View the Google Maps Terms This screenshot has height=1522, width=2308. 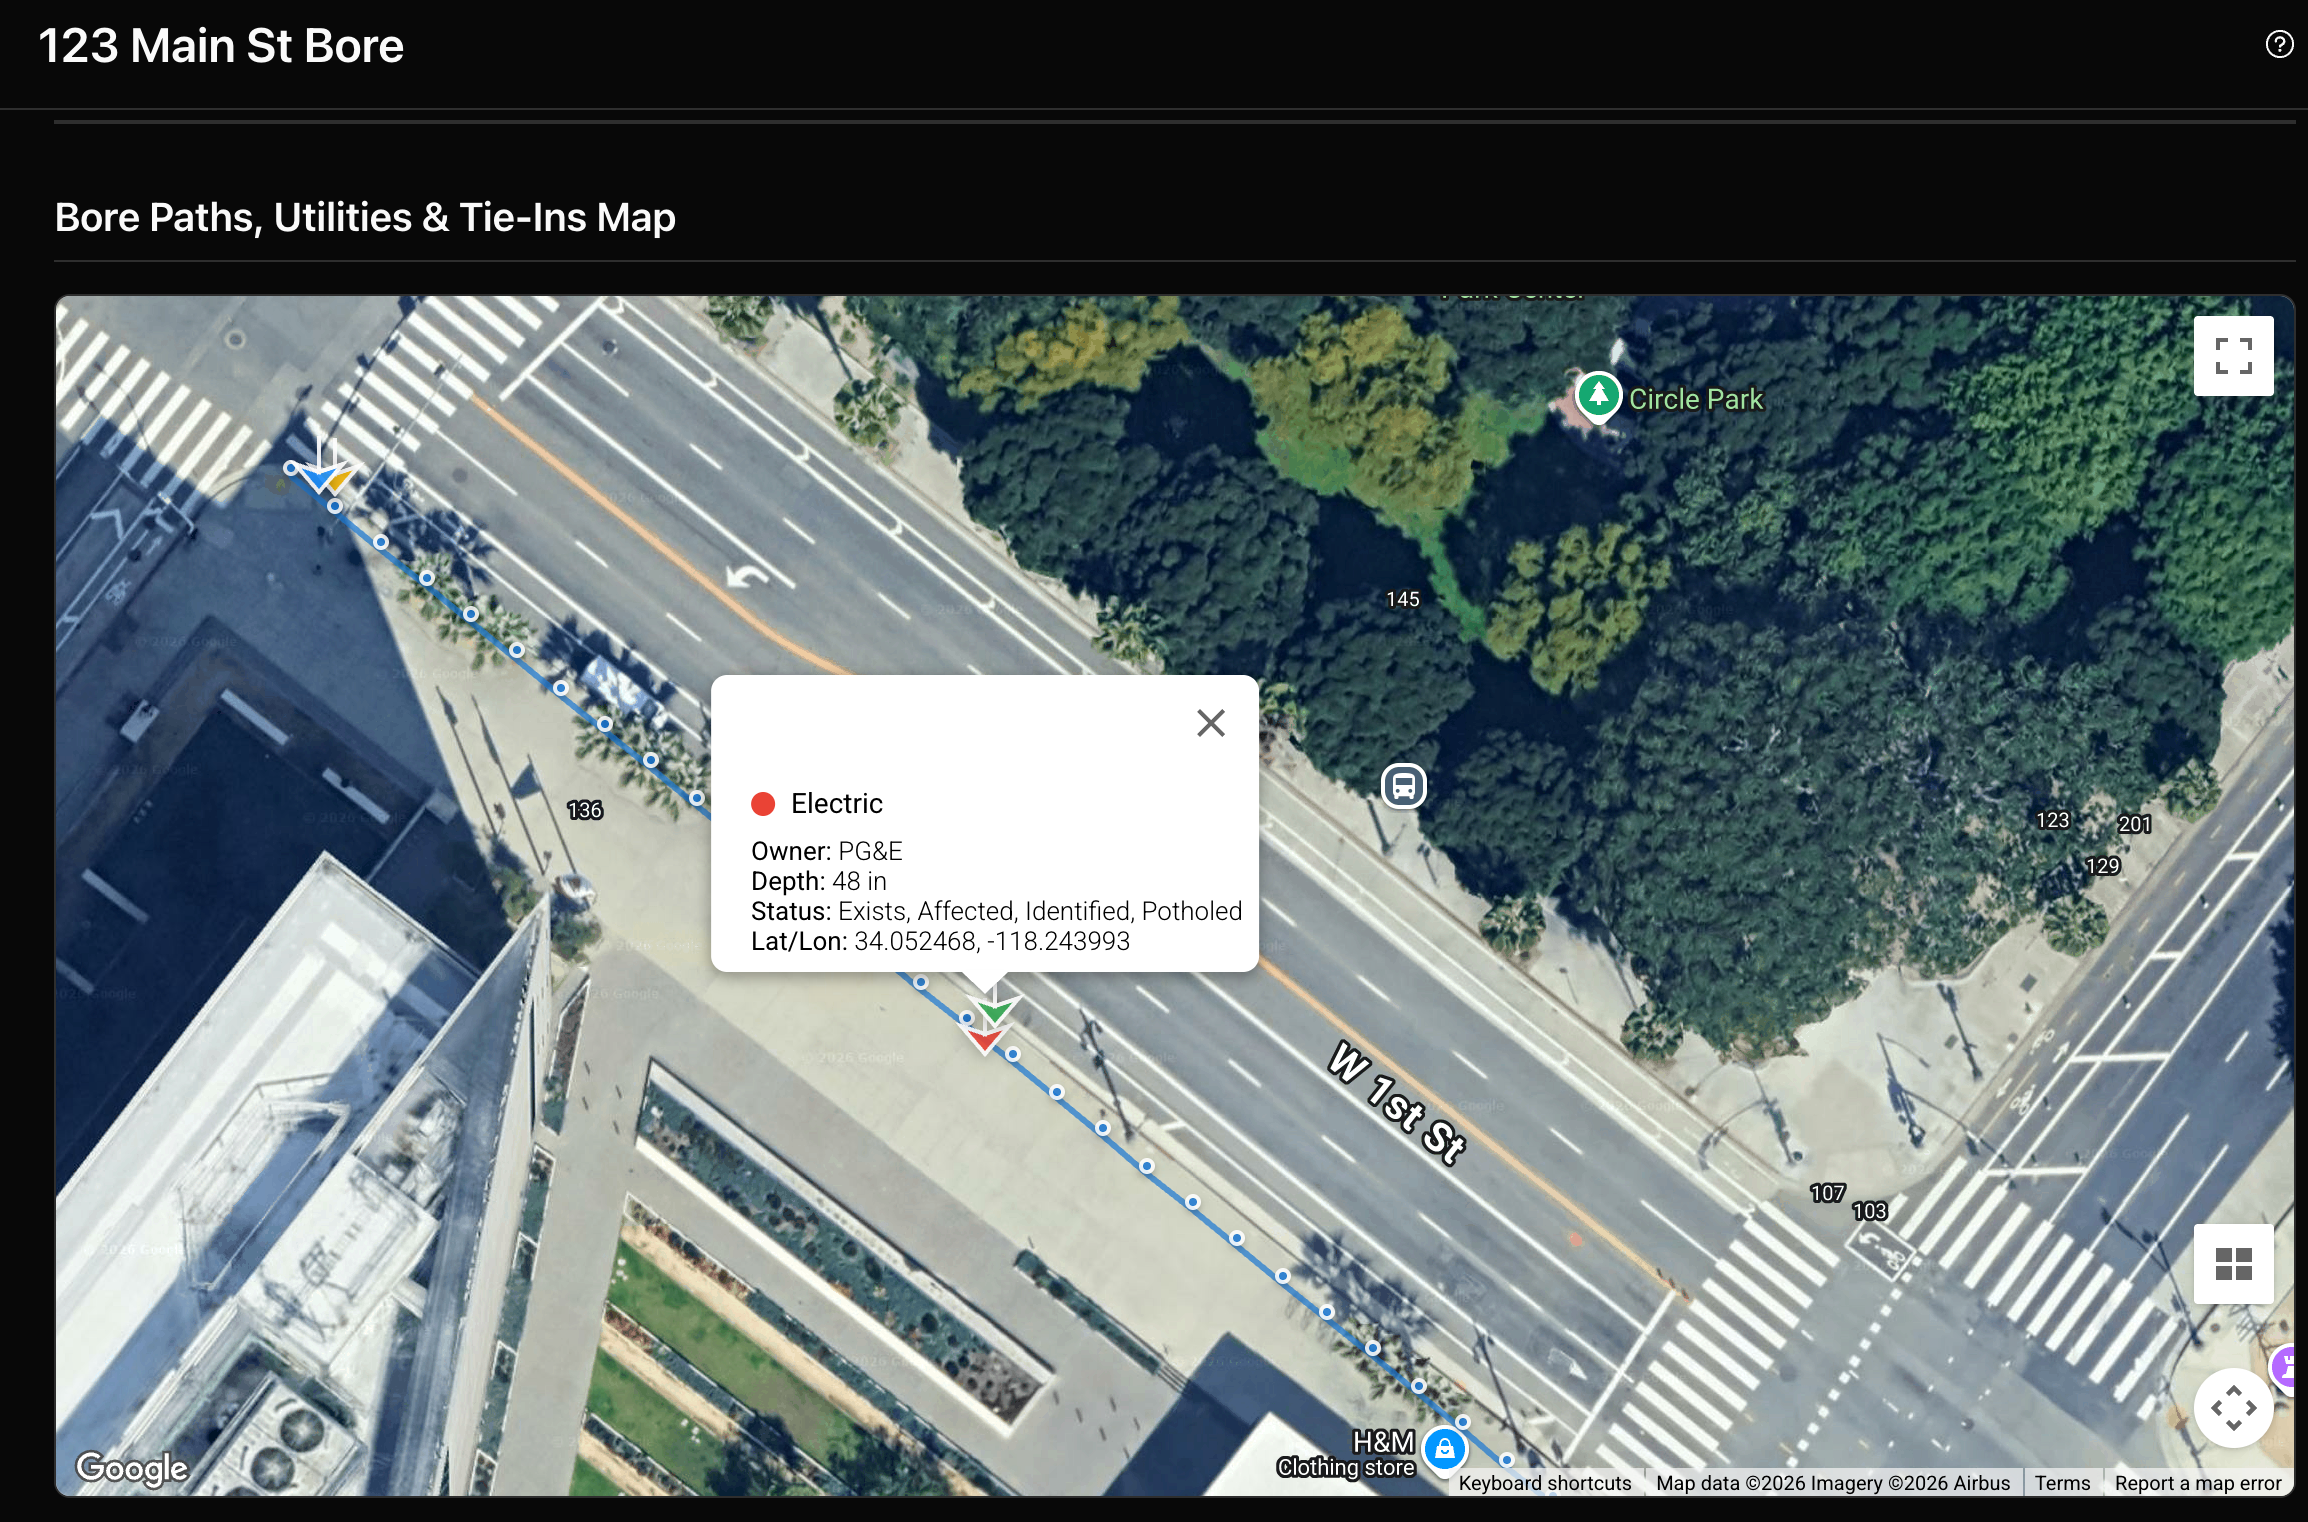pyautogui.click(x=2062, y=1483)
